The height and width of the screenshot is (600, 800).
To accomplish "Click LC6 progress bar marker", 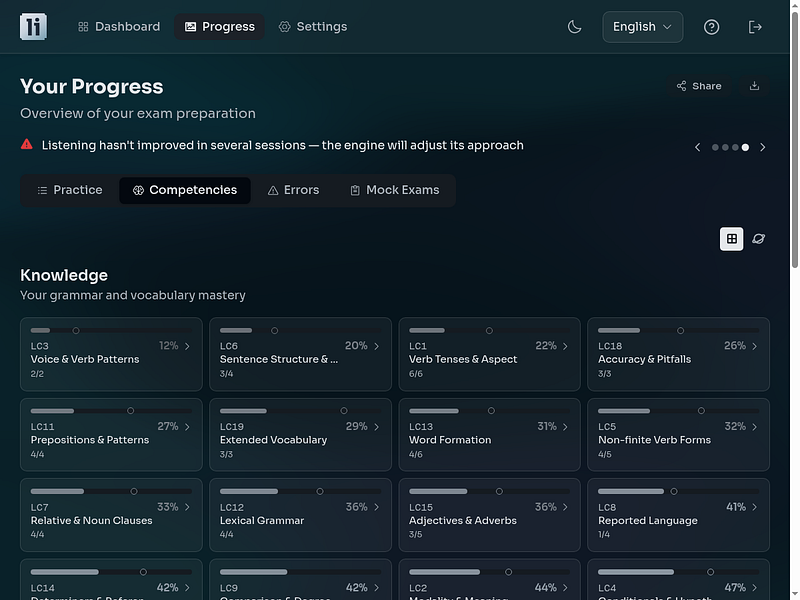I will point(274,331).
